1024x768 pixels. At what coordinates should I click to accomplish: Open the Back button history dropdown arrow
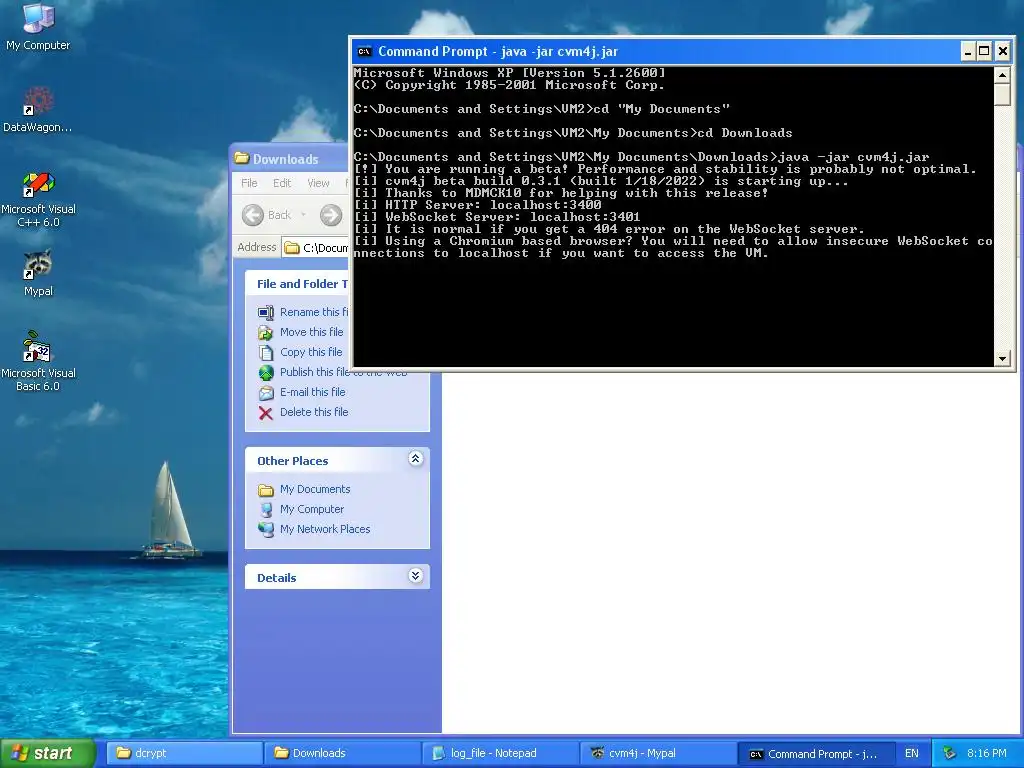pos(304,215)
